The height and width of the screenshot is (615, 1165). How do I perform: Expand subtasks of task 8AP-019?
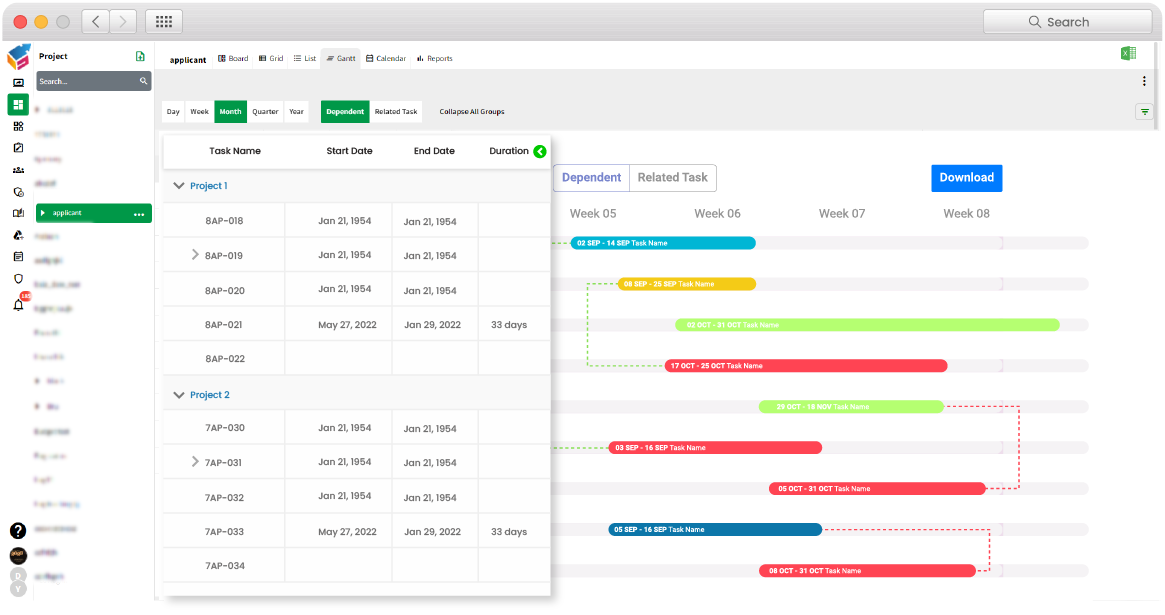[196, 254]
